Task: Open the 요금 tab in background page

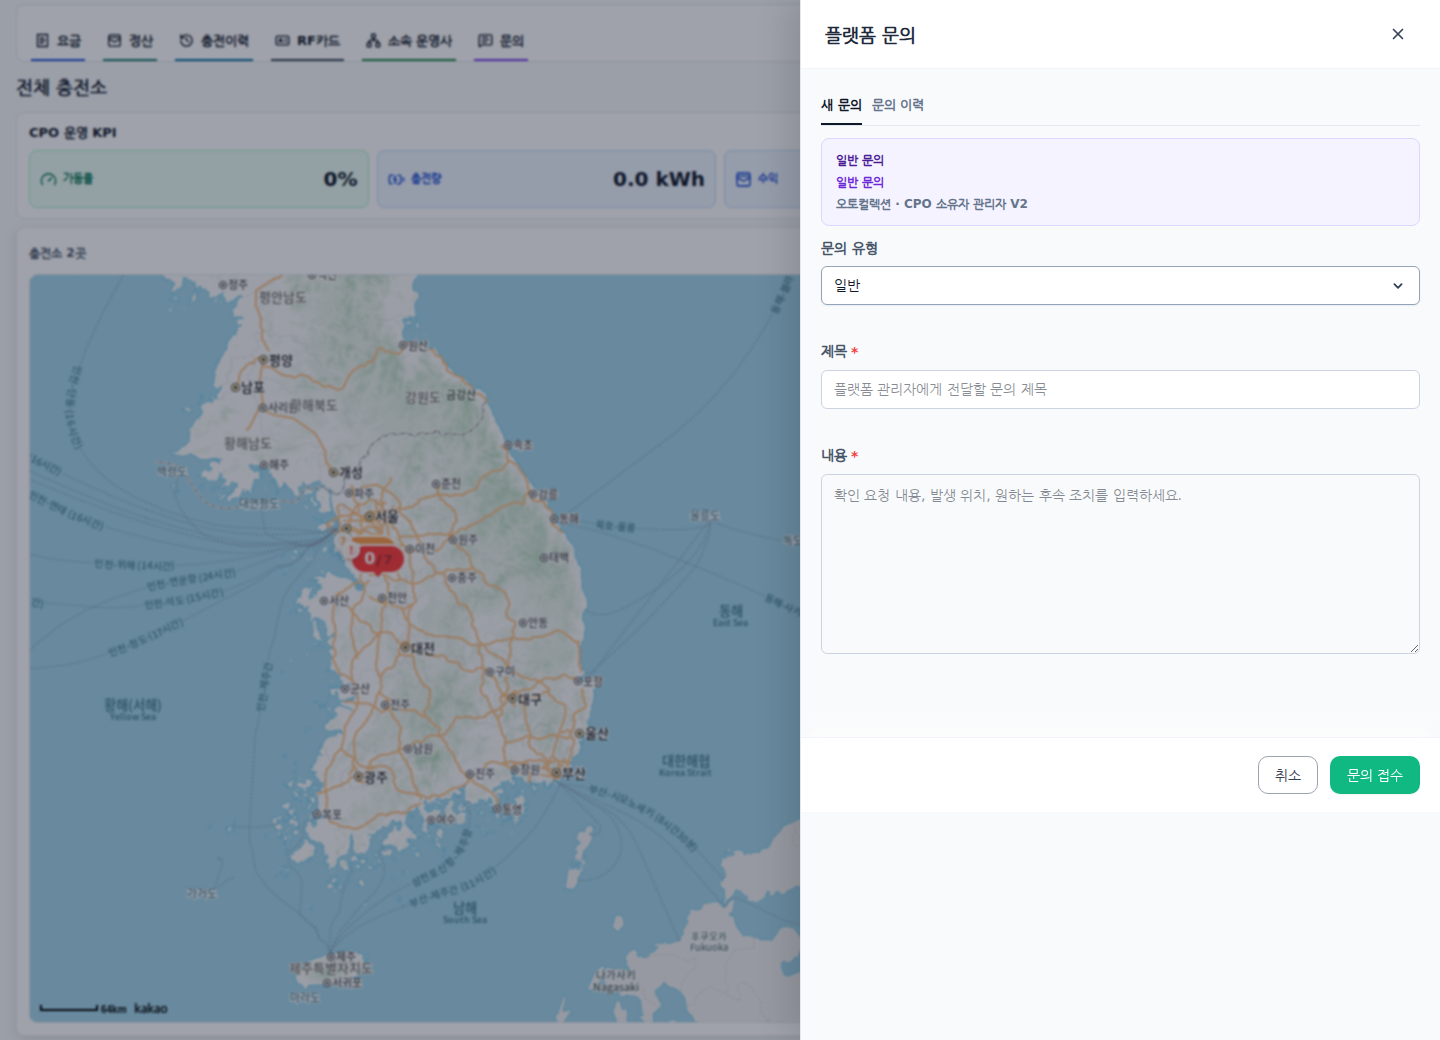Action: 58,41
